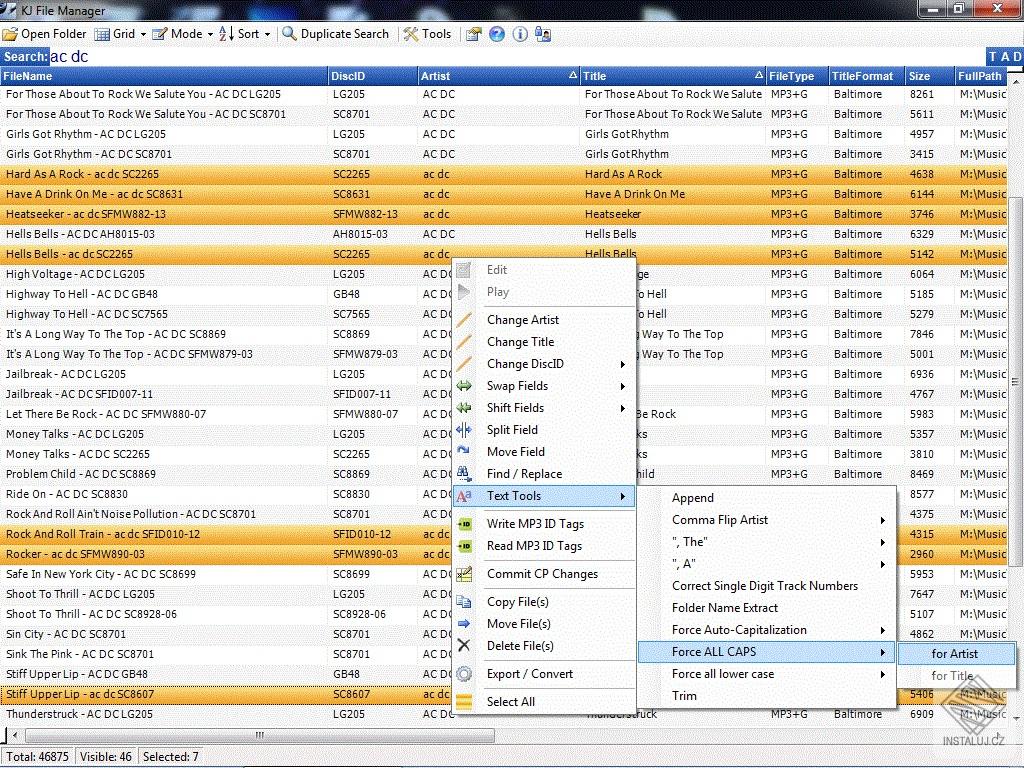Screen dimensions: 1024x768
Task: Toggle the T search filter
Action: (x=994, y=57)
